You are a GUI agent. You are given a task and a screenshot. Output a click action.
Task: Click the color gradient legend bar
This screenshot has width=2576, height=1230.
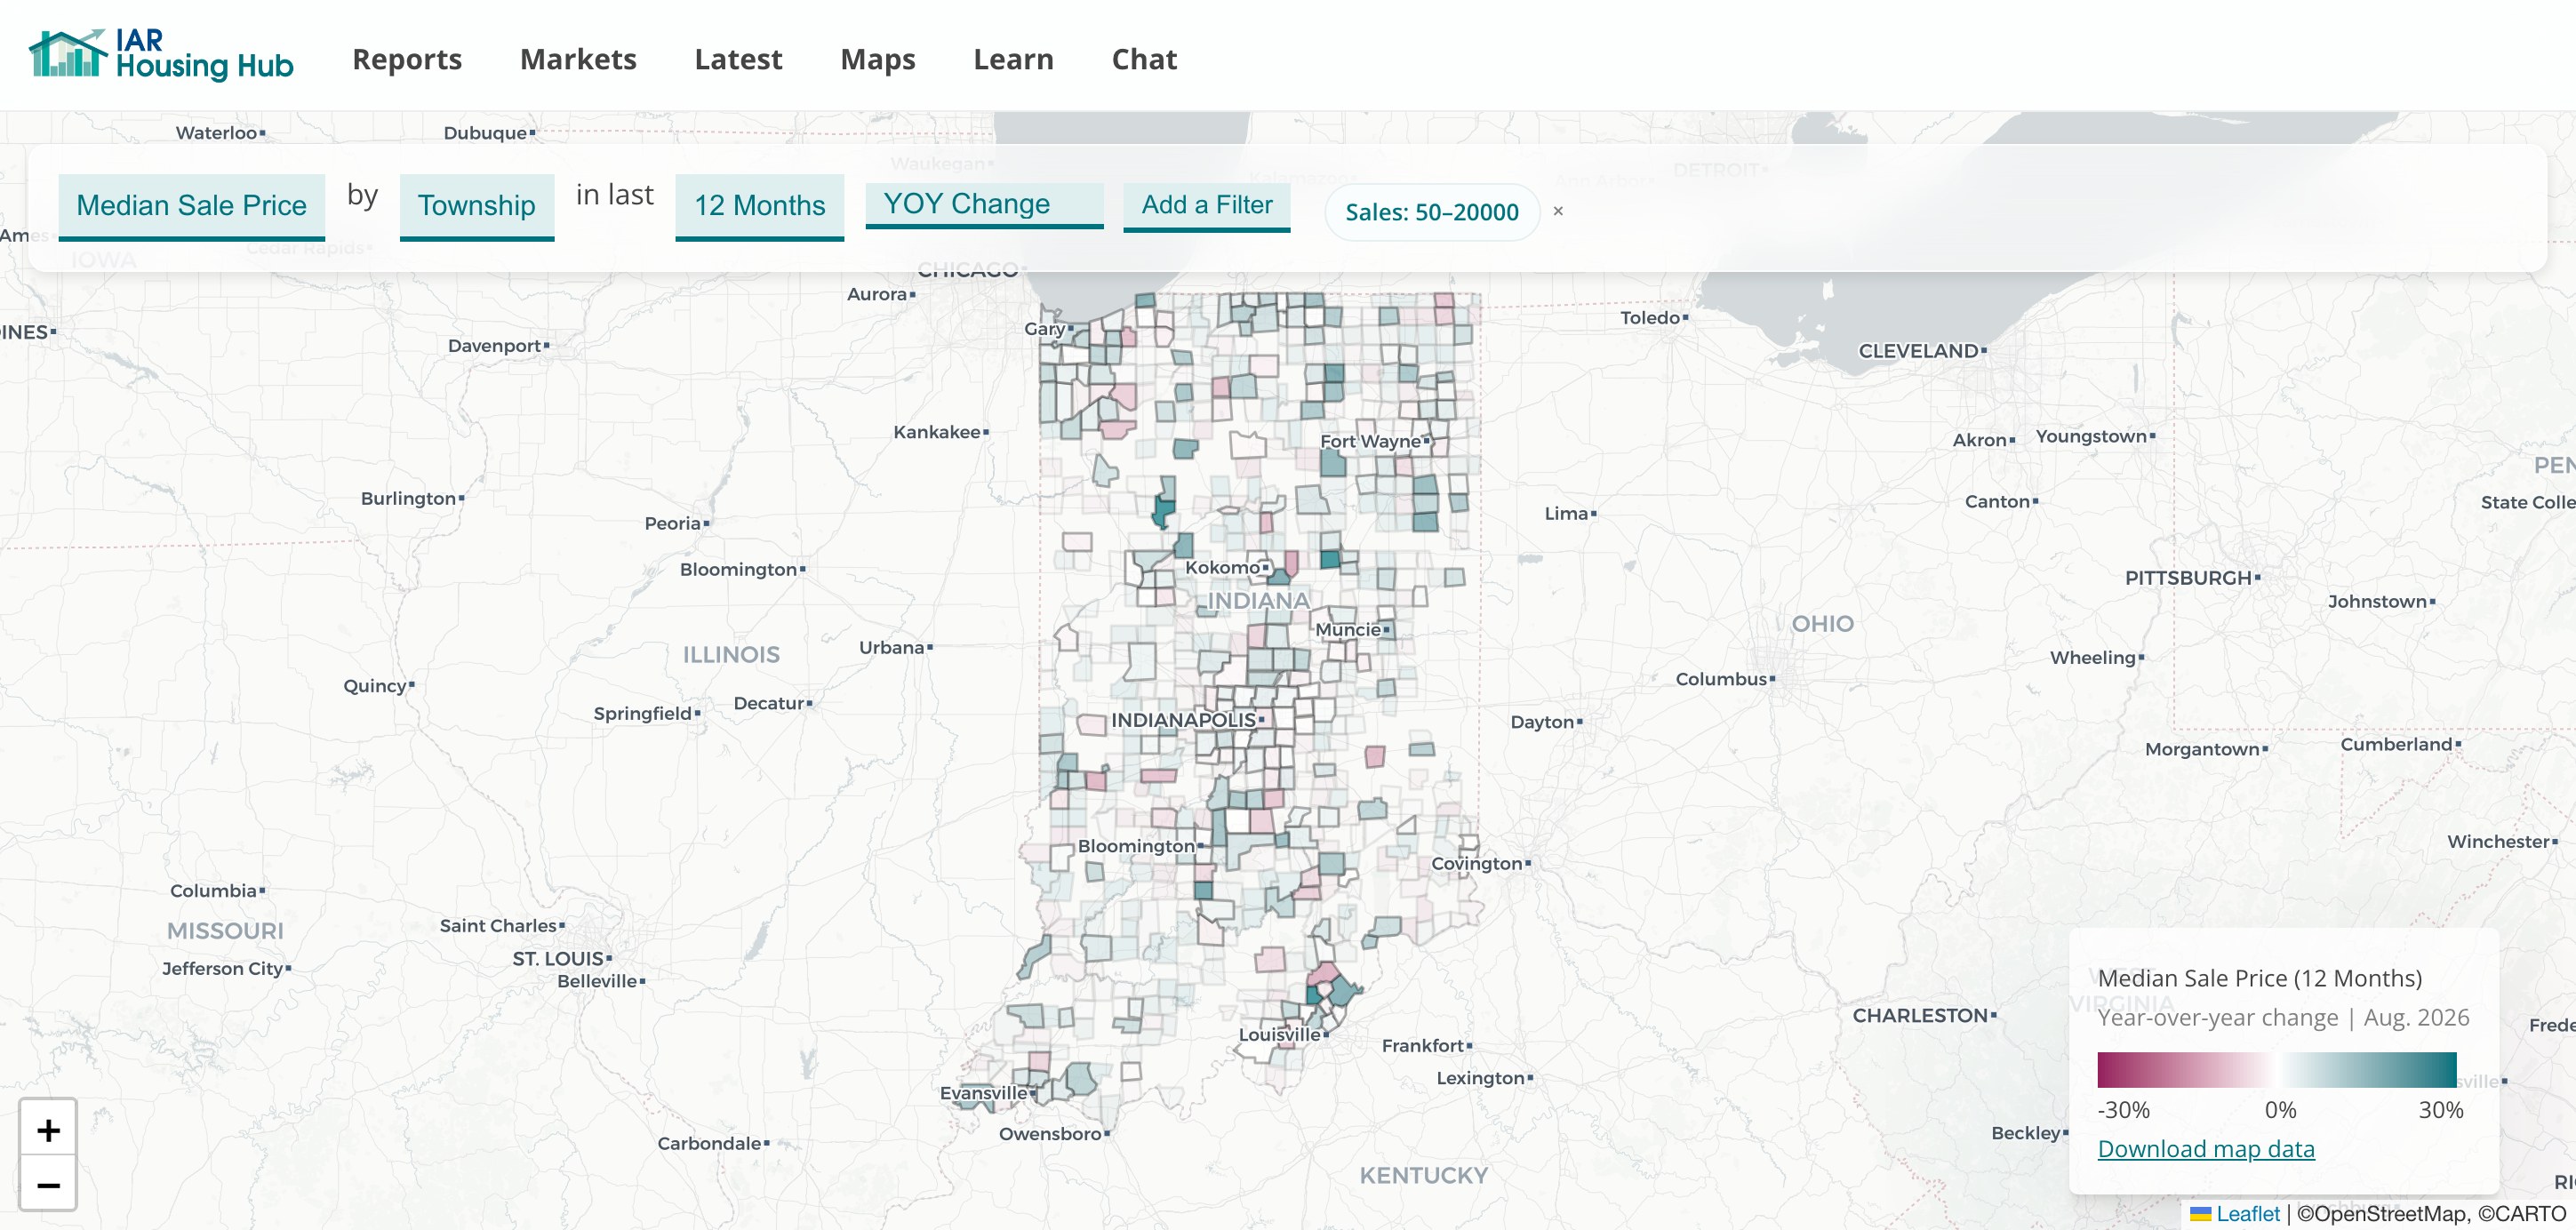(x=2277, y=1069)
